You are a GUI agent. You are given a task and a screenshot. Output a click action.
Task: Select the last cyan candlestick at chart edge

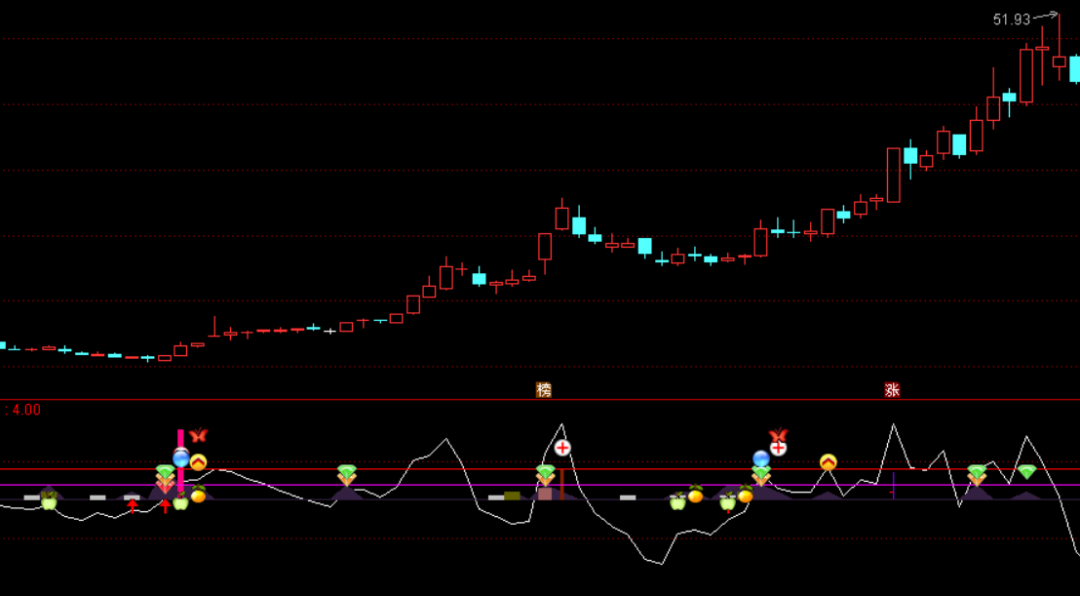tap(1074, 69)
